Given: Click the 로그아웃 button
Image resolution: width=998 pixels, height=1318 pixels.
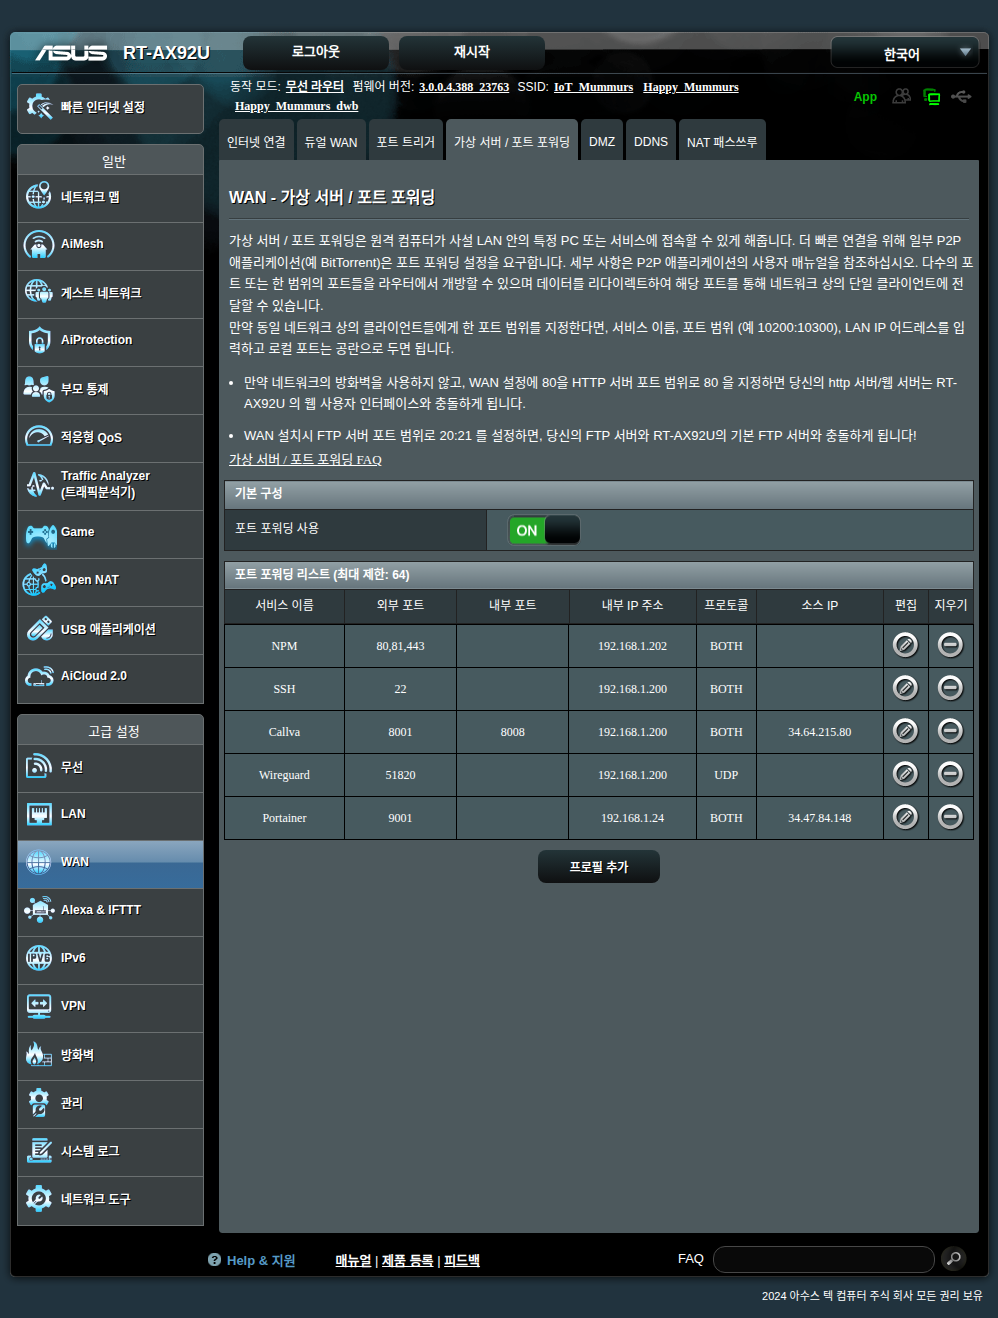Looking at the screenshot, I should [x=315, y=52].
